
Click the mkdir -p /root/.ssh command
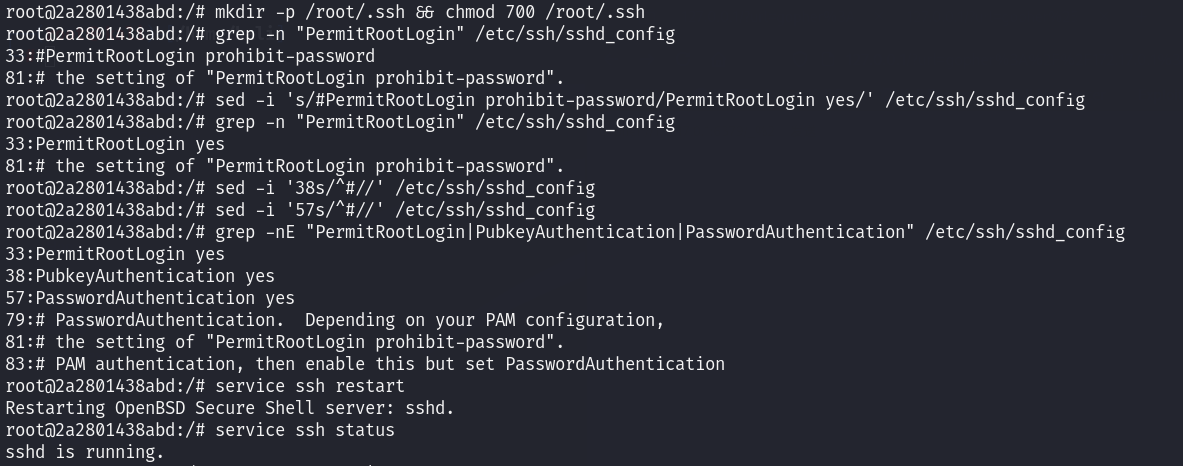click(320, 12)
